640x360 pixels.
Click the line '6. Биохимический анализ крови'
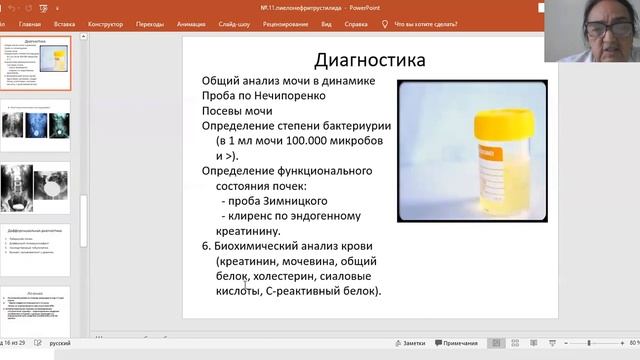[287, 246]
